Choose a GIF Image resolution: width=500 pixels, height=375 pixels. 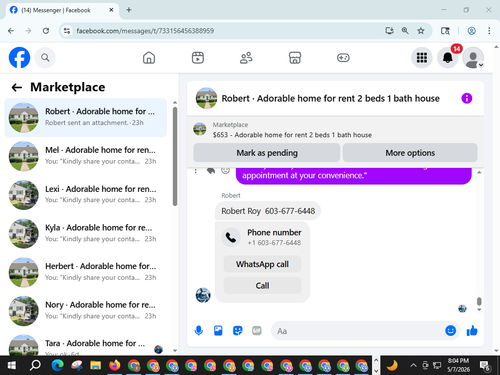(257, 331)
